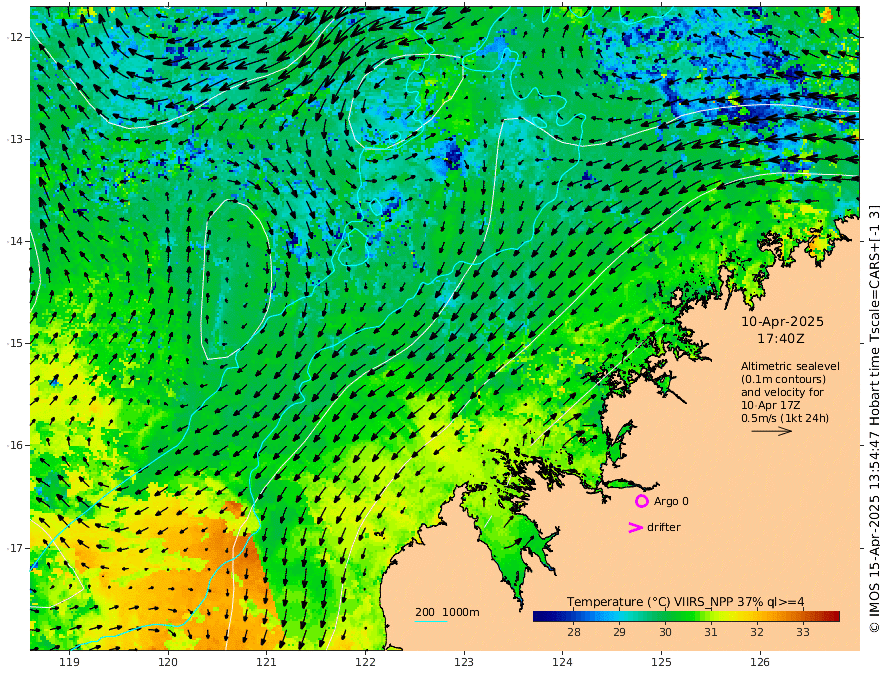Click the 'Altimetric sealevel' caption line
This screenshot has width=880, height=680.
(790, 366)
